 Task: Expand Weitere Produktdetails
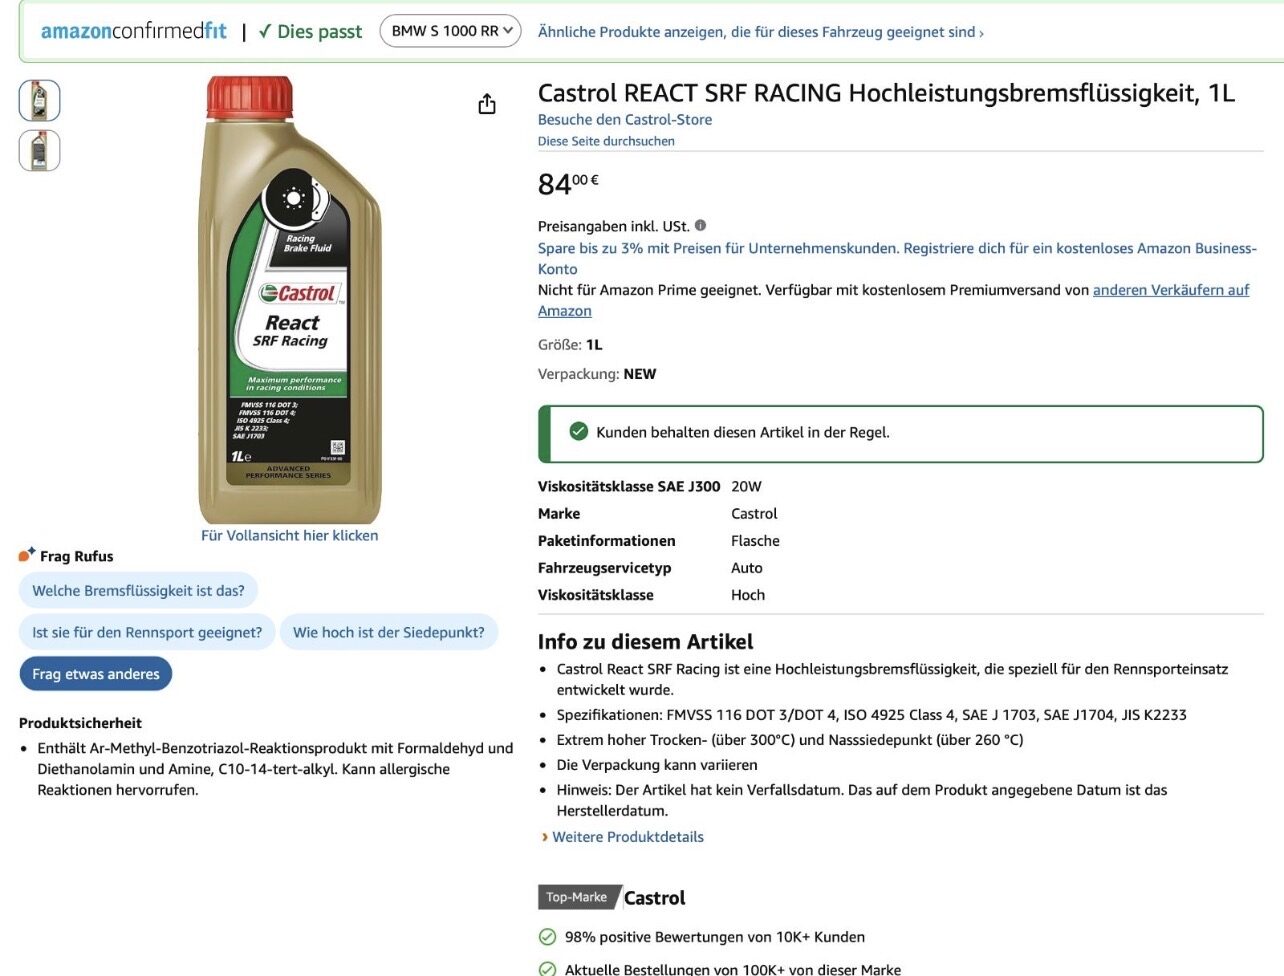[x=628, y=837]
